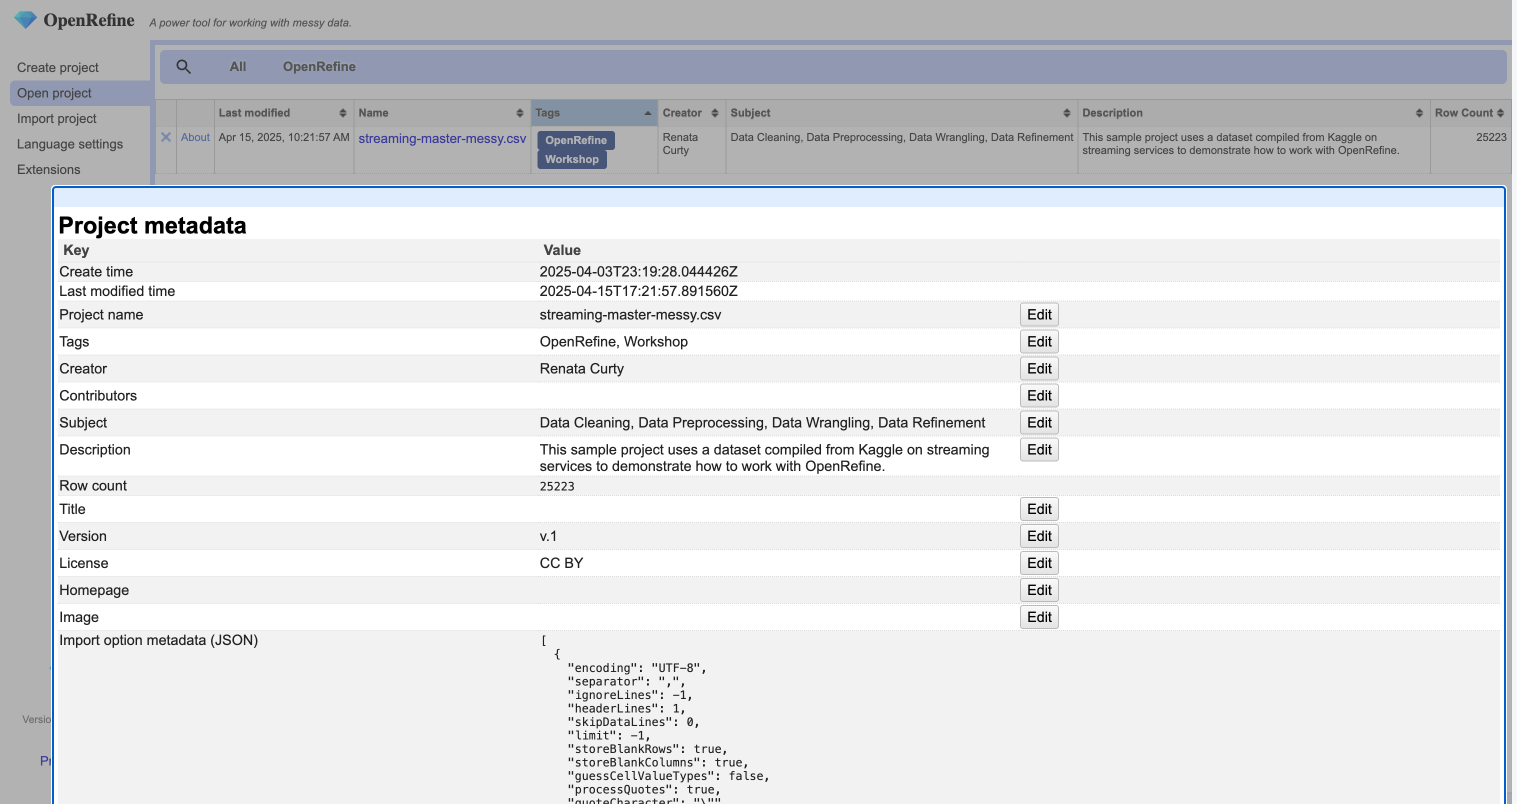Edit the License metadata

[1039, 563]
